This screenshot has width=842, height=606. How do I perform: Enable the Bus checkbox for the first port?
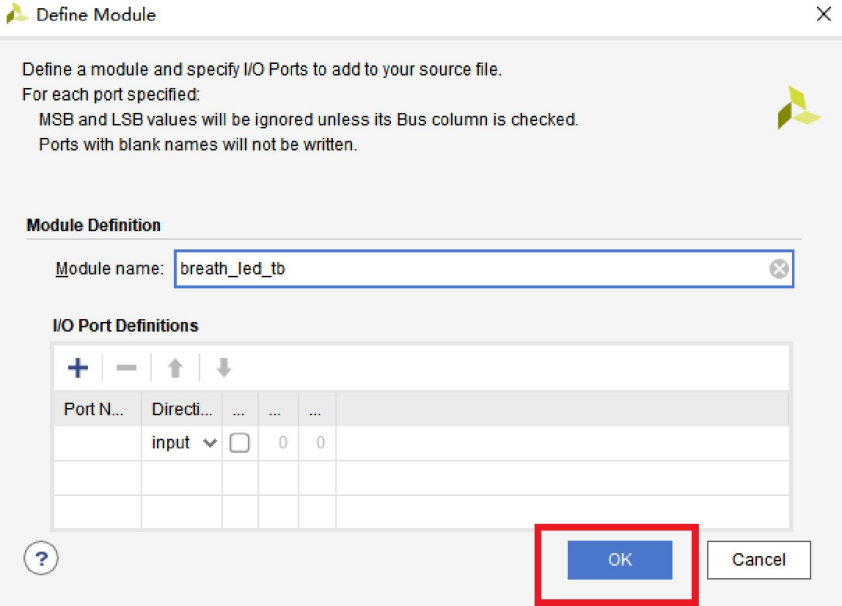[240, 443]
